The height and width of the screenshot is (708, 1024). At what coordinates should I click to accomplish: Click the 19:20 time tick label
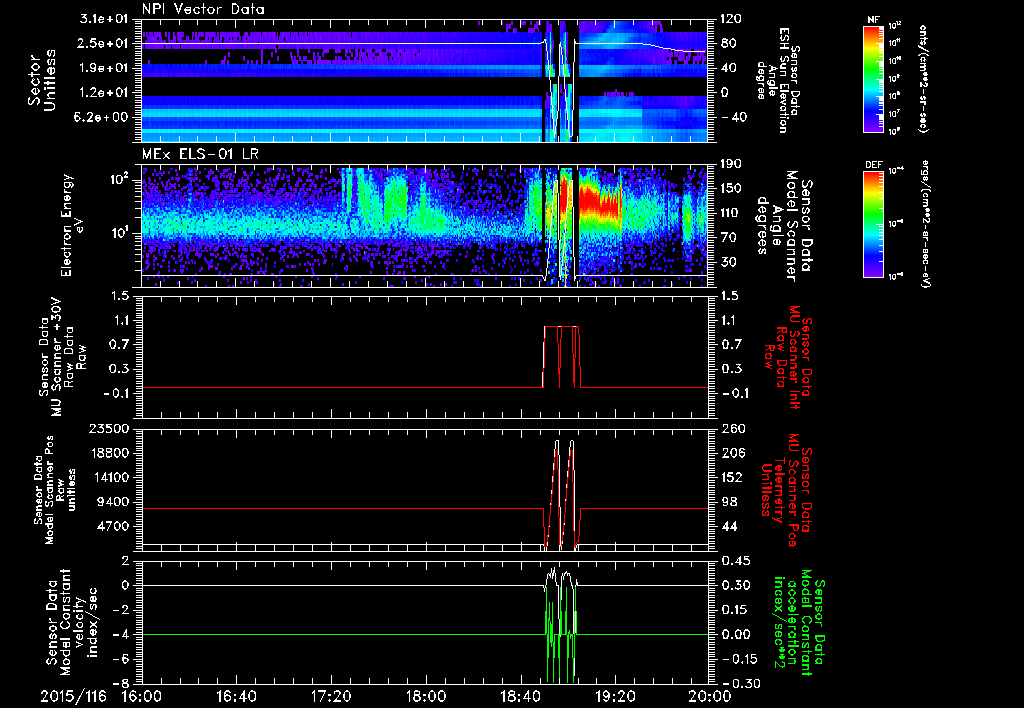[x=615, y=696]
